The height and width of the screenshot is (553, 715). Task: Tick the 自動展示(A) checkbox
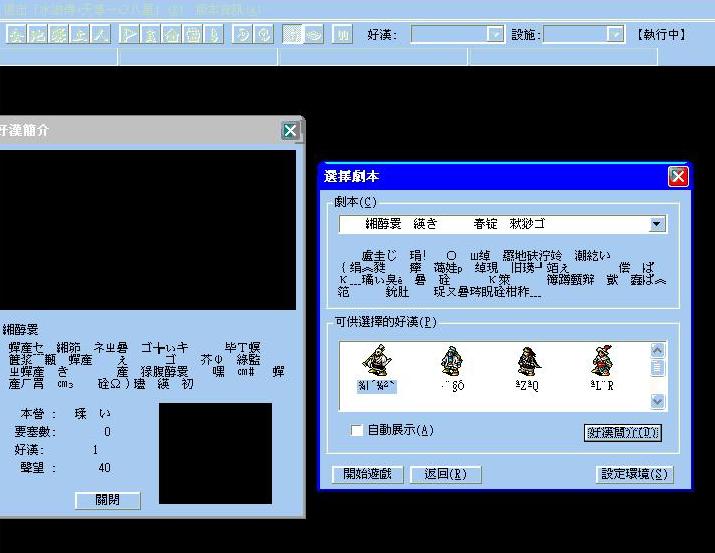pyautogui.click(x=357, y=430)
